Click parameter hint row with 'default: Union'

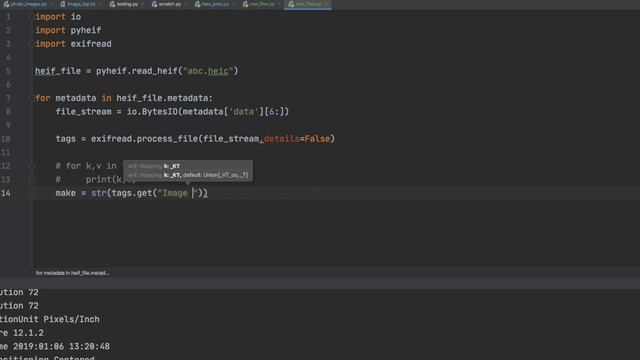188,175
